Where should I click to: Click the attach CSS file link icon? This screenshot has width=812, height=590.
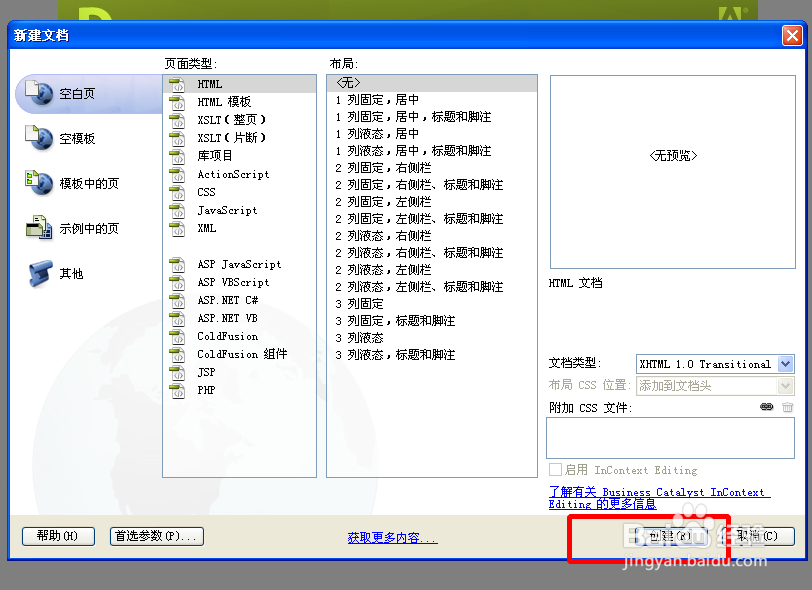click(x=766, y=407)
